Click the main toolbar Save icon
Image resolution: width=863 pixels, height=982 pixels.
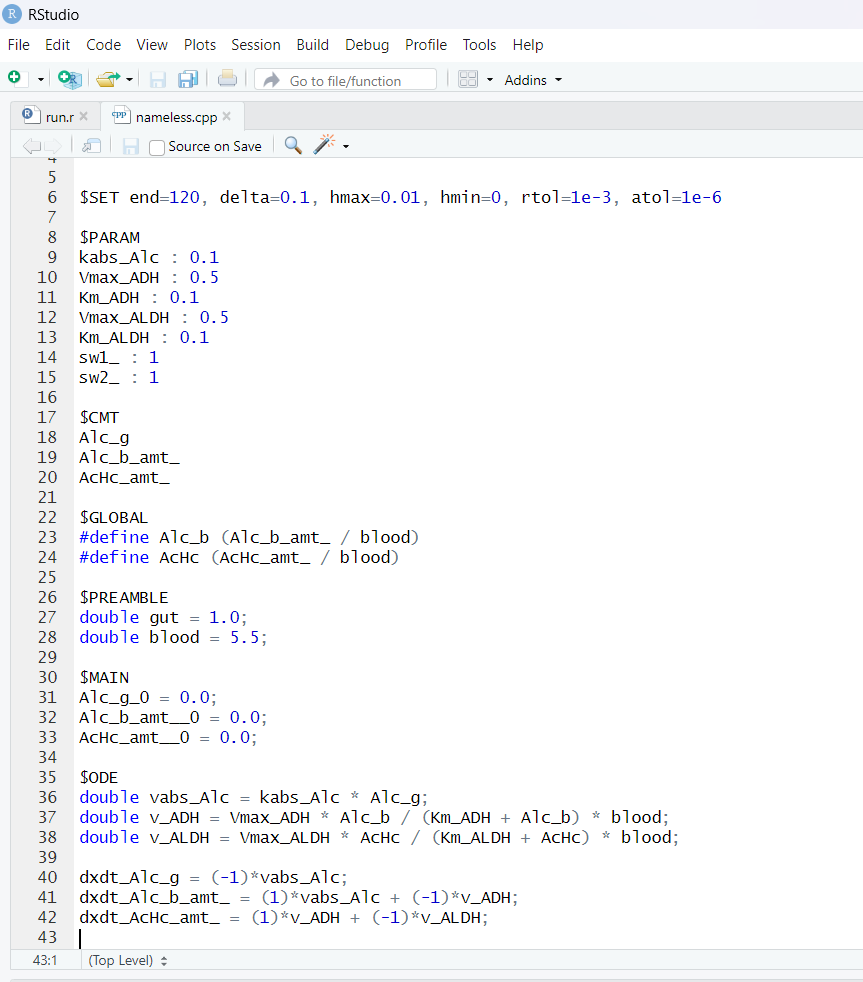[x=158, y=80]
